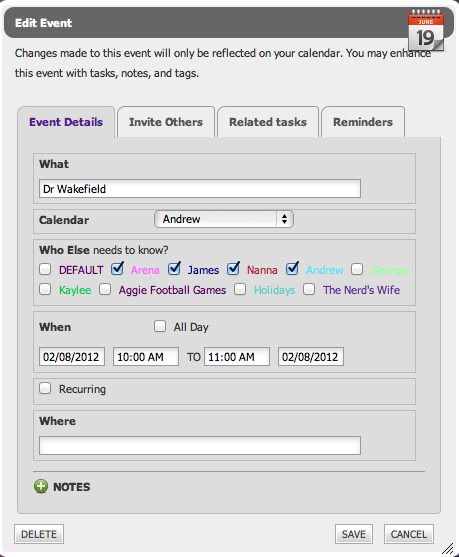
Task: Go to the Related tasks tab
Action: click(268, 122)
